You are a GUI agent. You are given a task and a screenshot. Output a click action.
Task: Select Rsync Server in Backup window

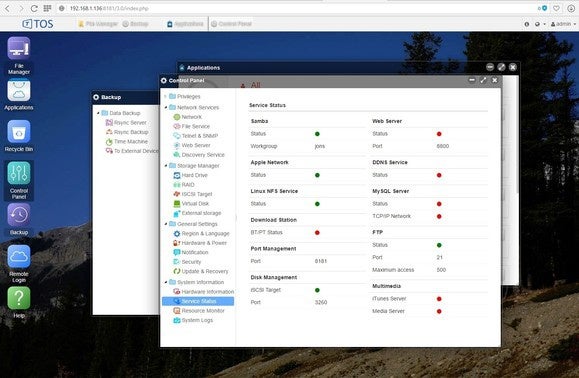[x=126, y=123]
